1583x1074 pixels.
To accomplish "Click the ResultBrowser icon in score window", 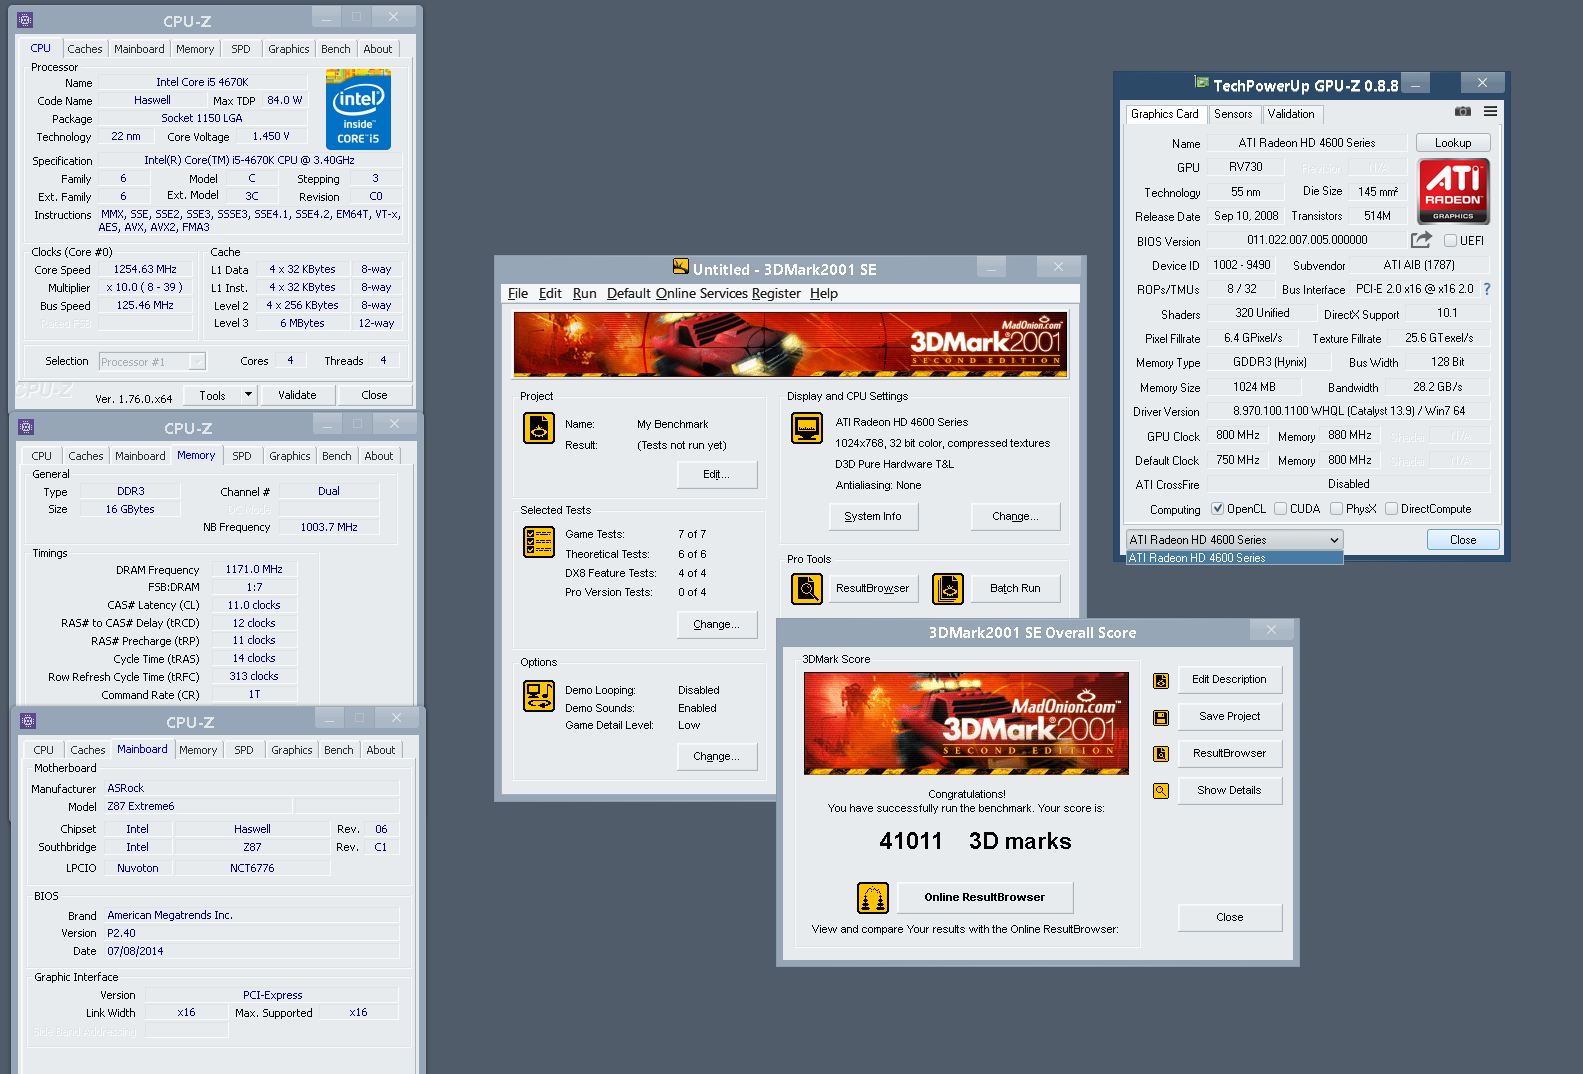I will (1161, 754).
